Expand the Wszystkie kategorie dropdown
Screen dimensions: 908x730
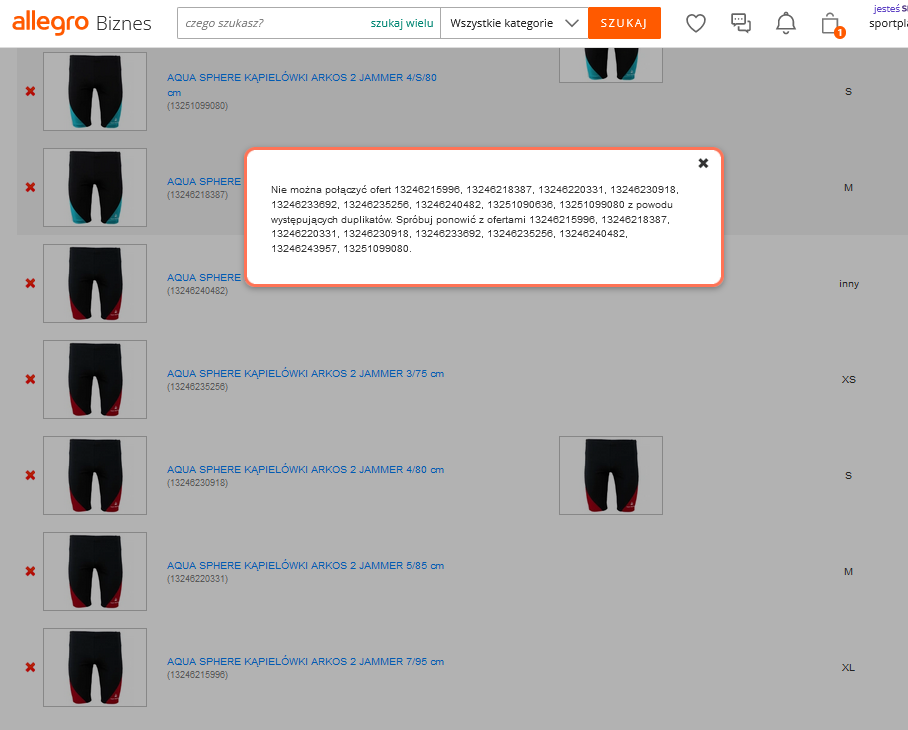[x=514, y=23]
